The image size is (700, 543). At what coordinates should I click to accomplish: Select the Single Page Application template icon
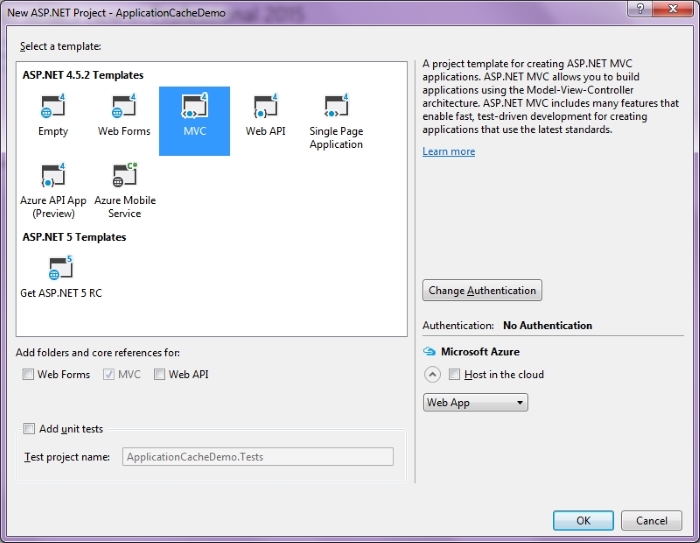point(336,106)
